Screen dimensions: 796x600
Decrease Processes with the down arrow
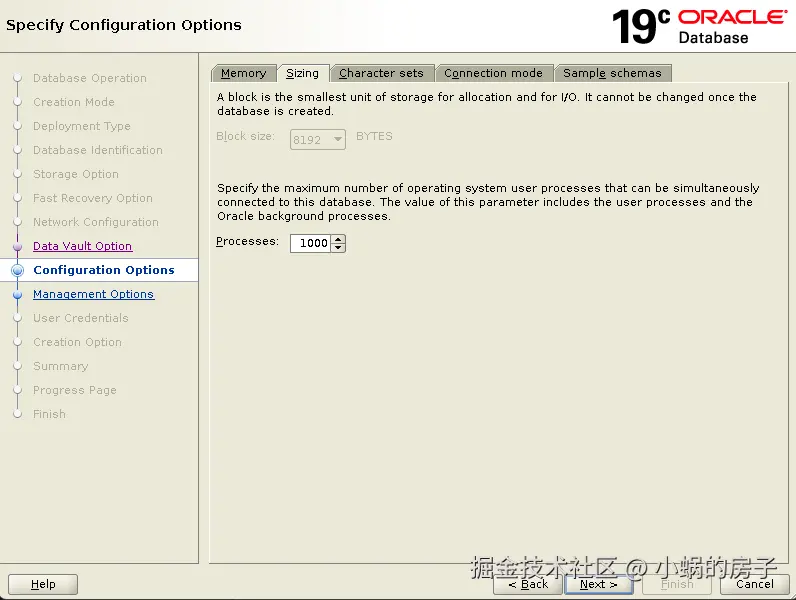tap(338, 248)
